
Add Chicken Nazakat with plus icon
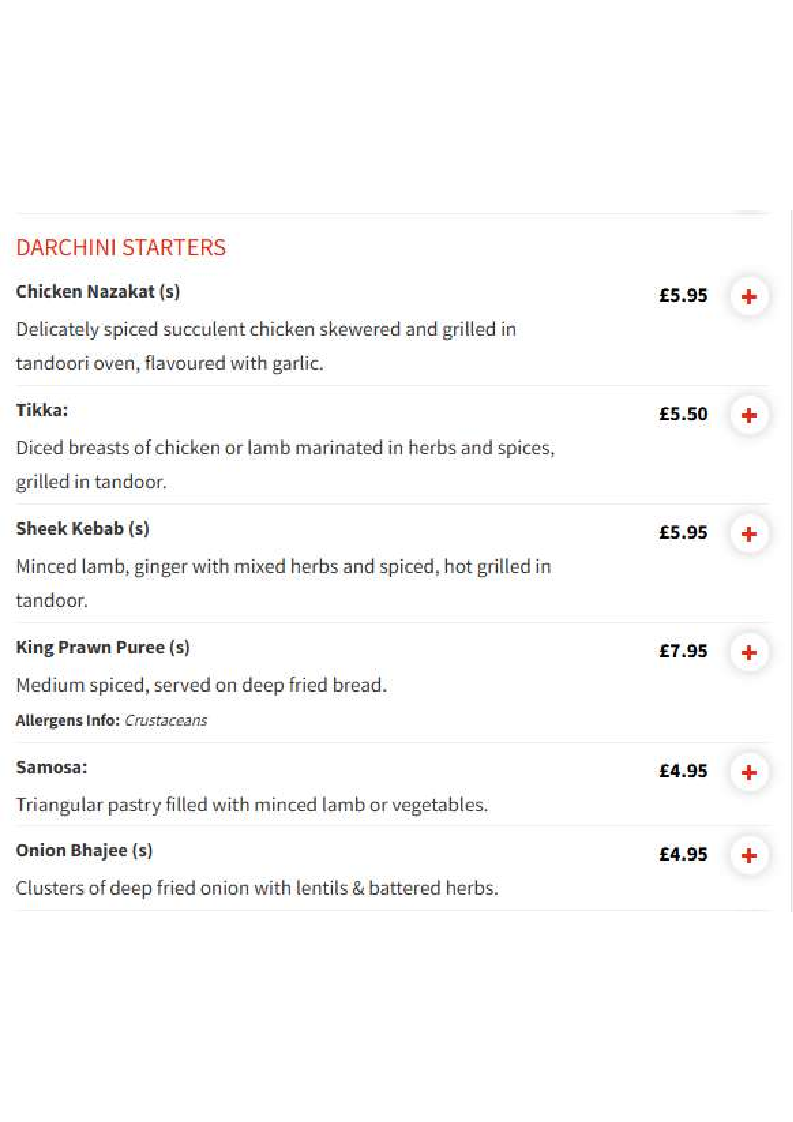point(749,296)
